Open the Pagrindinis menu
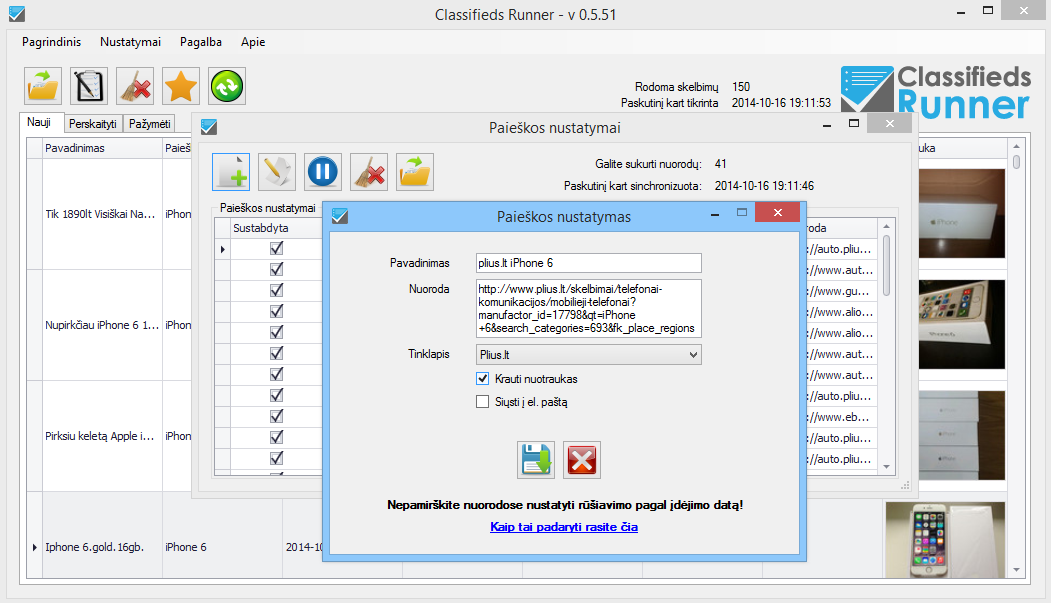The height and width of the screenshot is (603, 1051). point(52,42)
